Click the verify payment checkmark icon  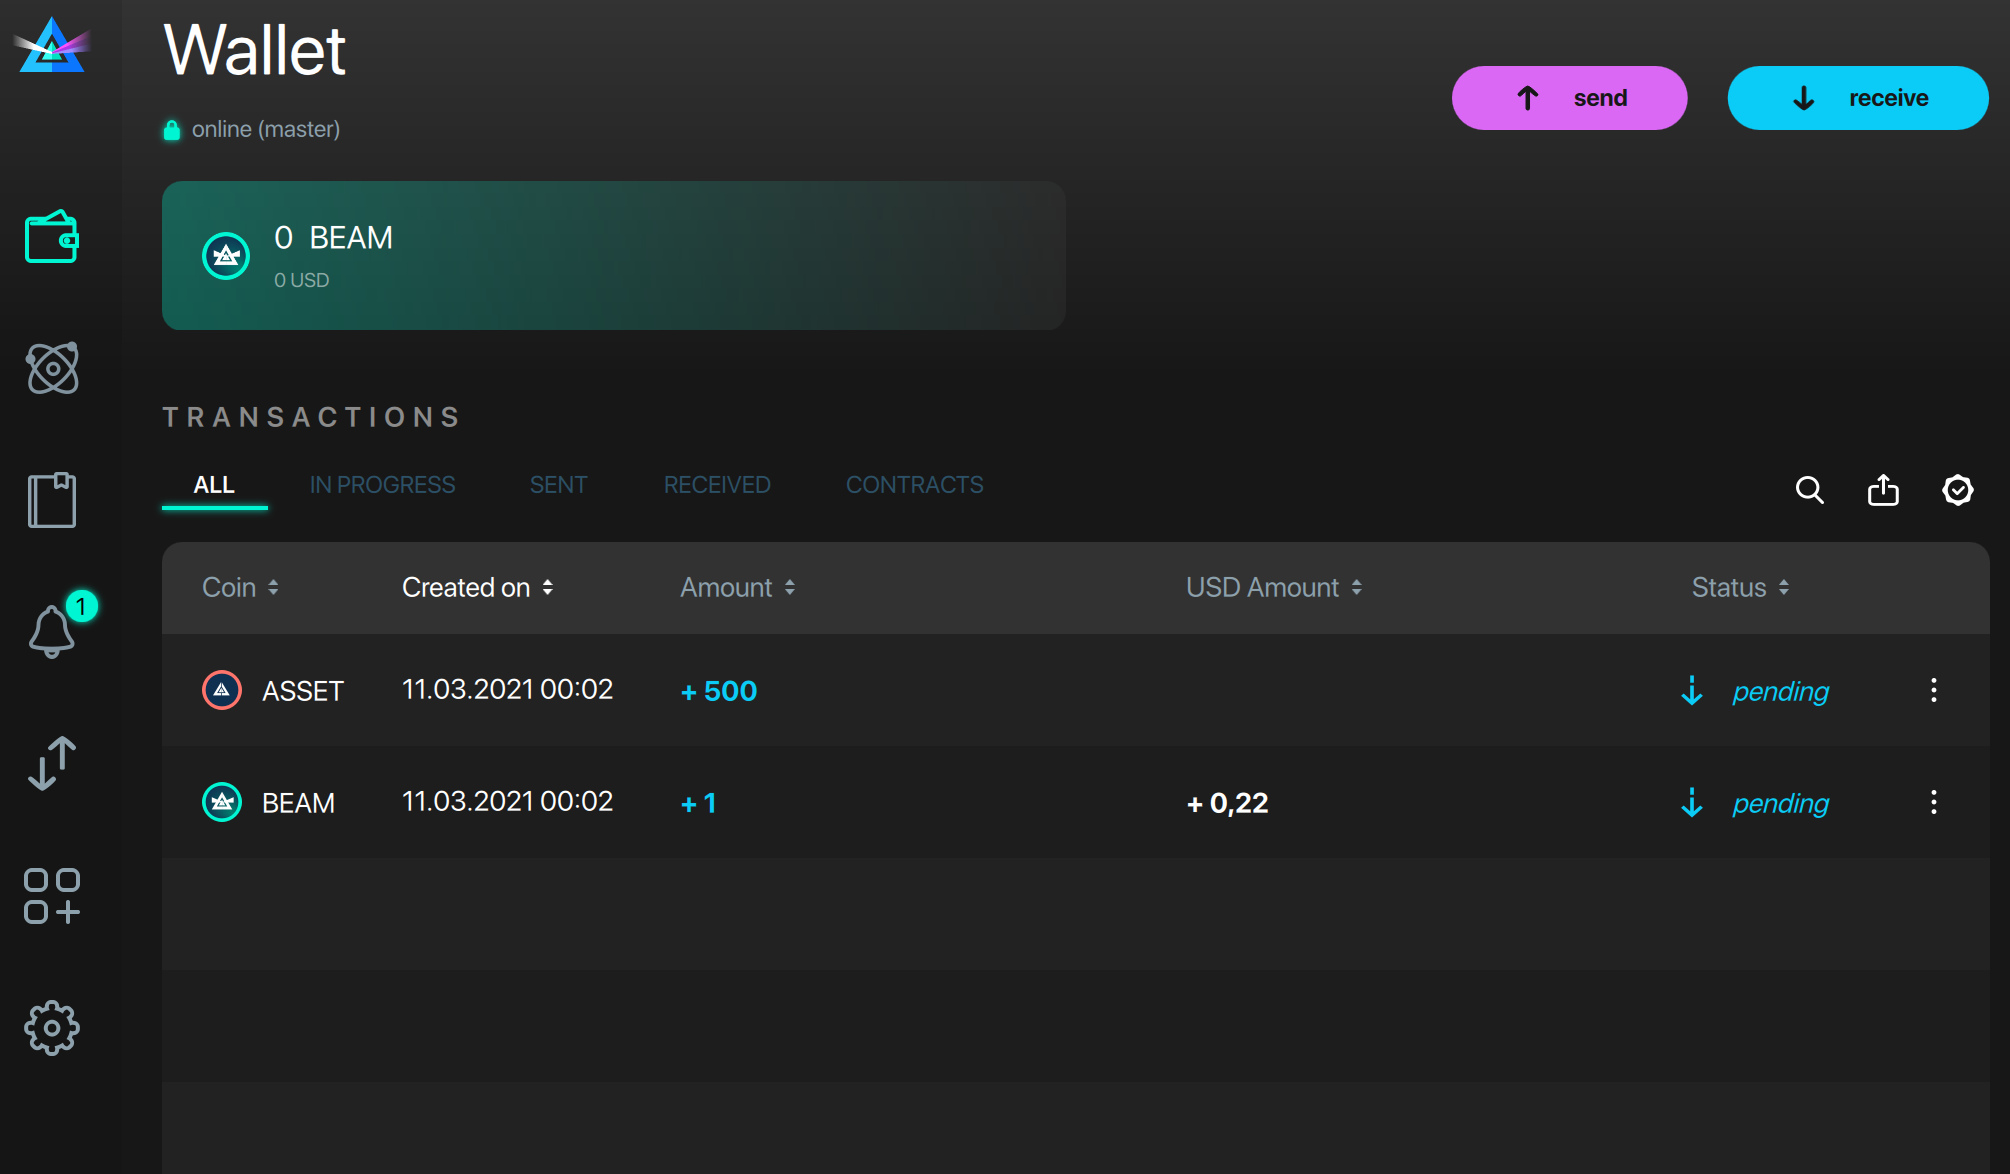tap(1957, 490)
